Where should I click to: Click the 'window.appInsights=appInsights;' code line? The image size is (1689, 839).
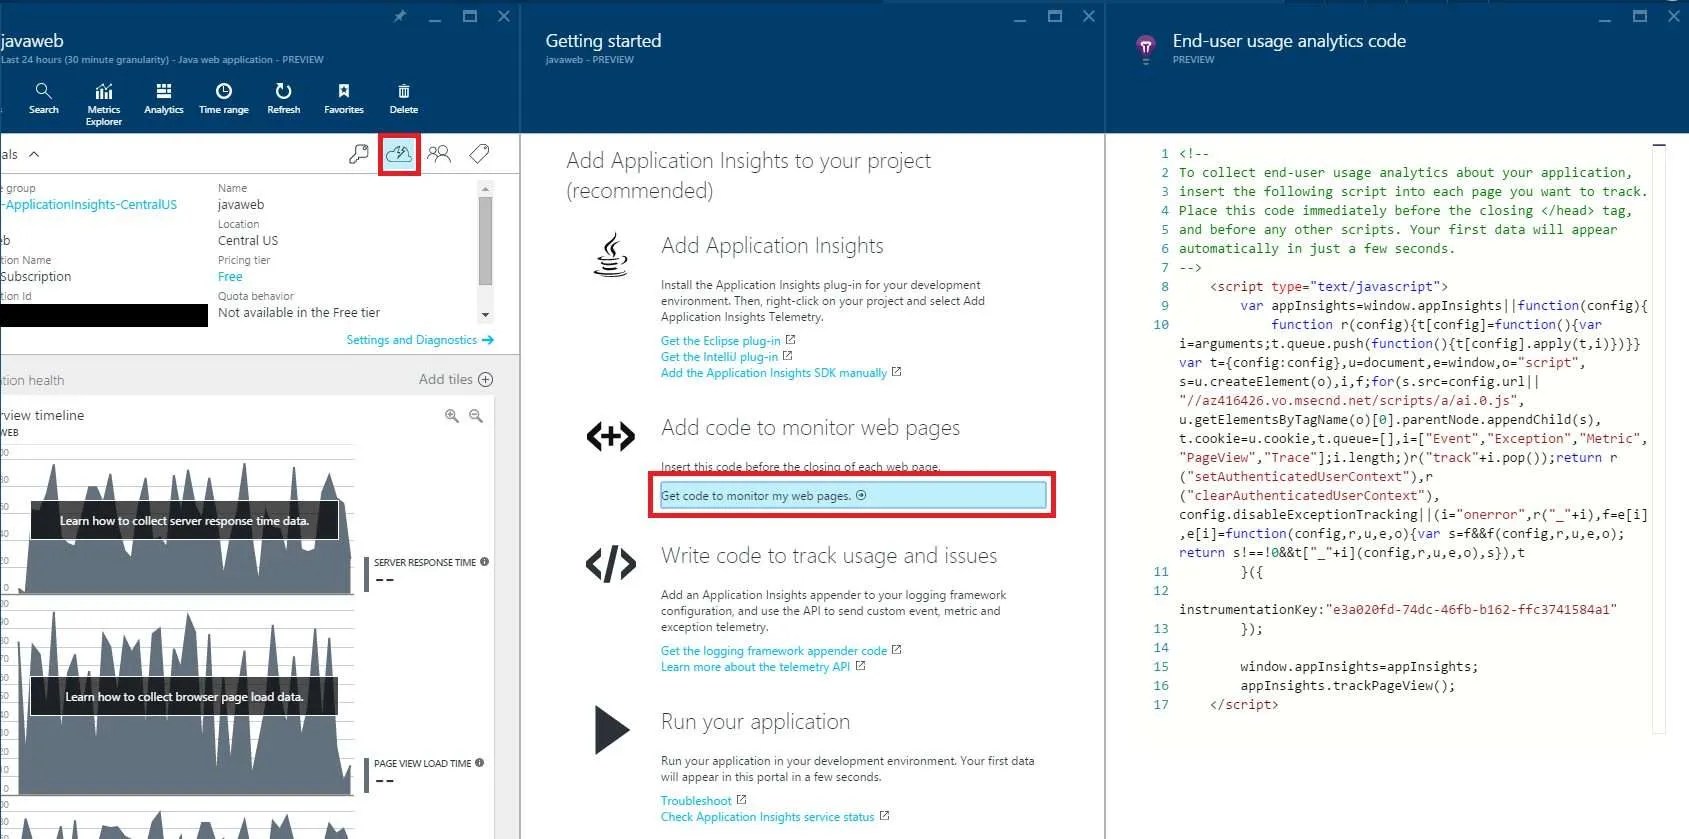(1359, 667)
